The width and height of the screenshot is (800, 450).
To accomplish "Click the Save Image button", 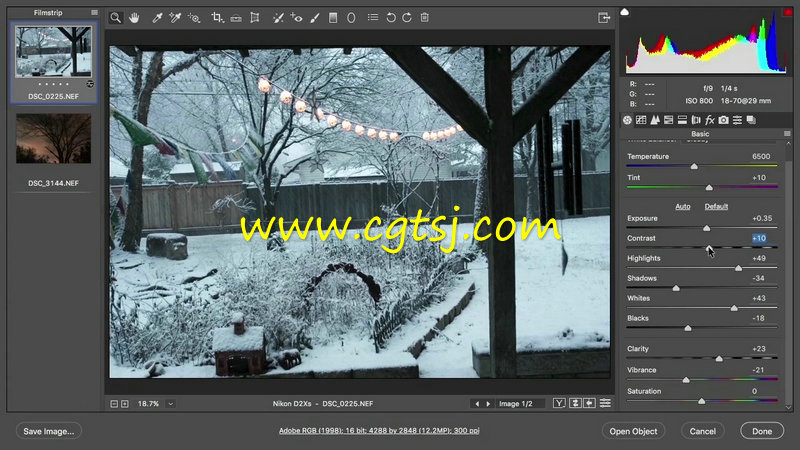I will (48, 431).
